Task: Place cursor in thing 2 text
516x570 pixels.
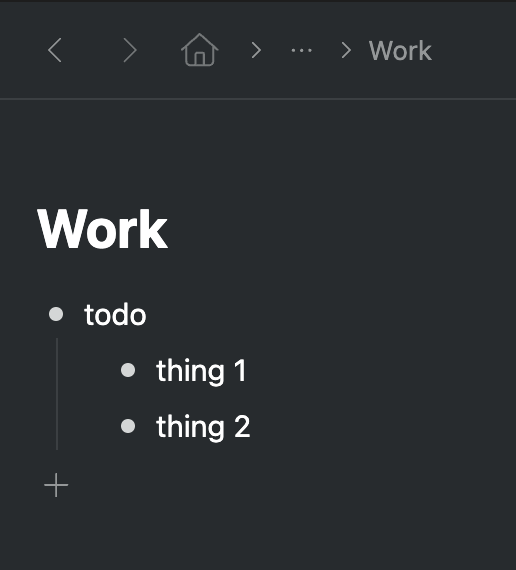Action: [x=203, y=427]
